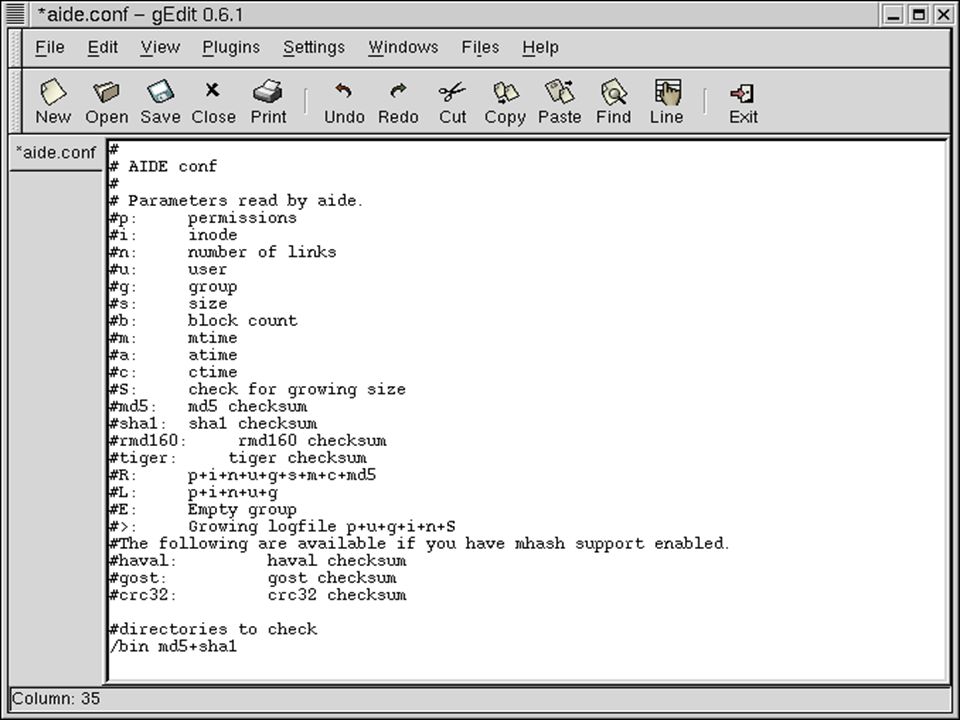Redo change using the Redo icon
960x720 pixels.
(398, 102)
